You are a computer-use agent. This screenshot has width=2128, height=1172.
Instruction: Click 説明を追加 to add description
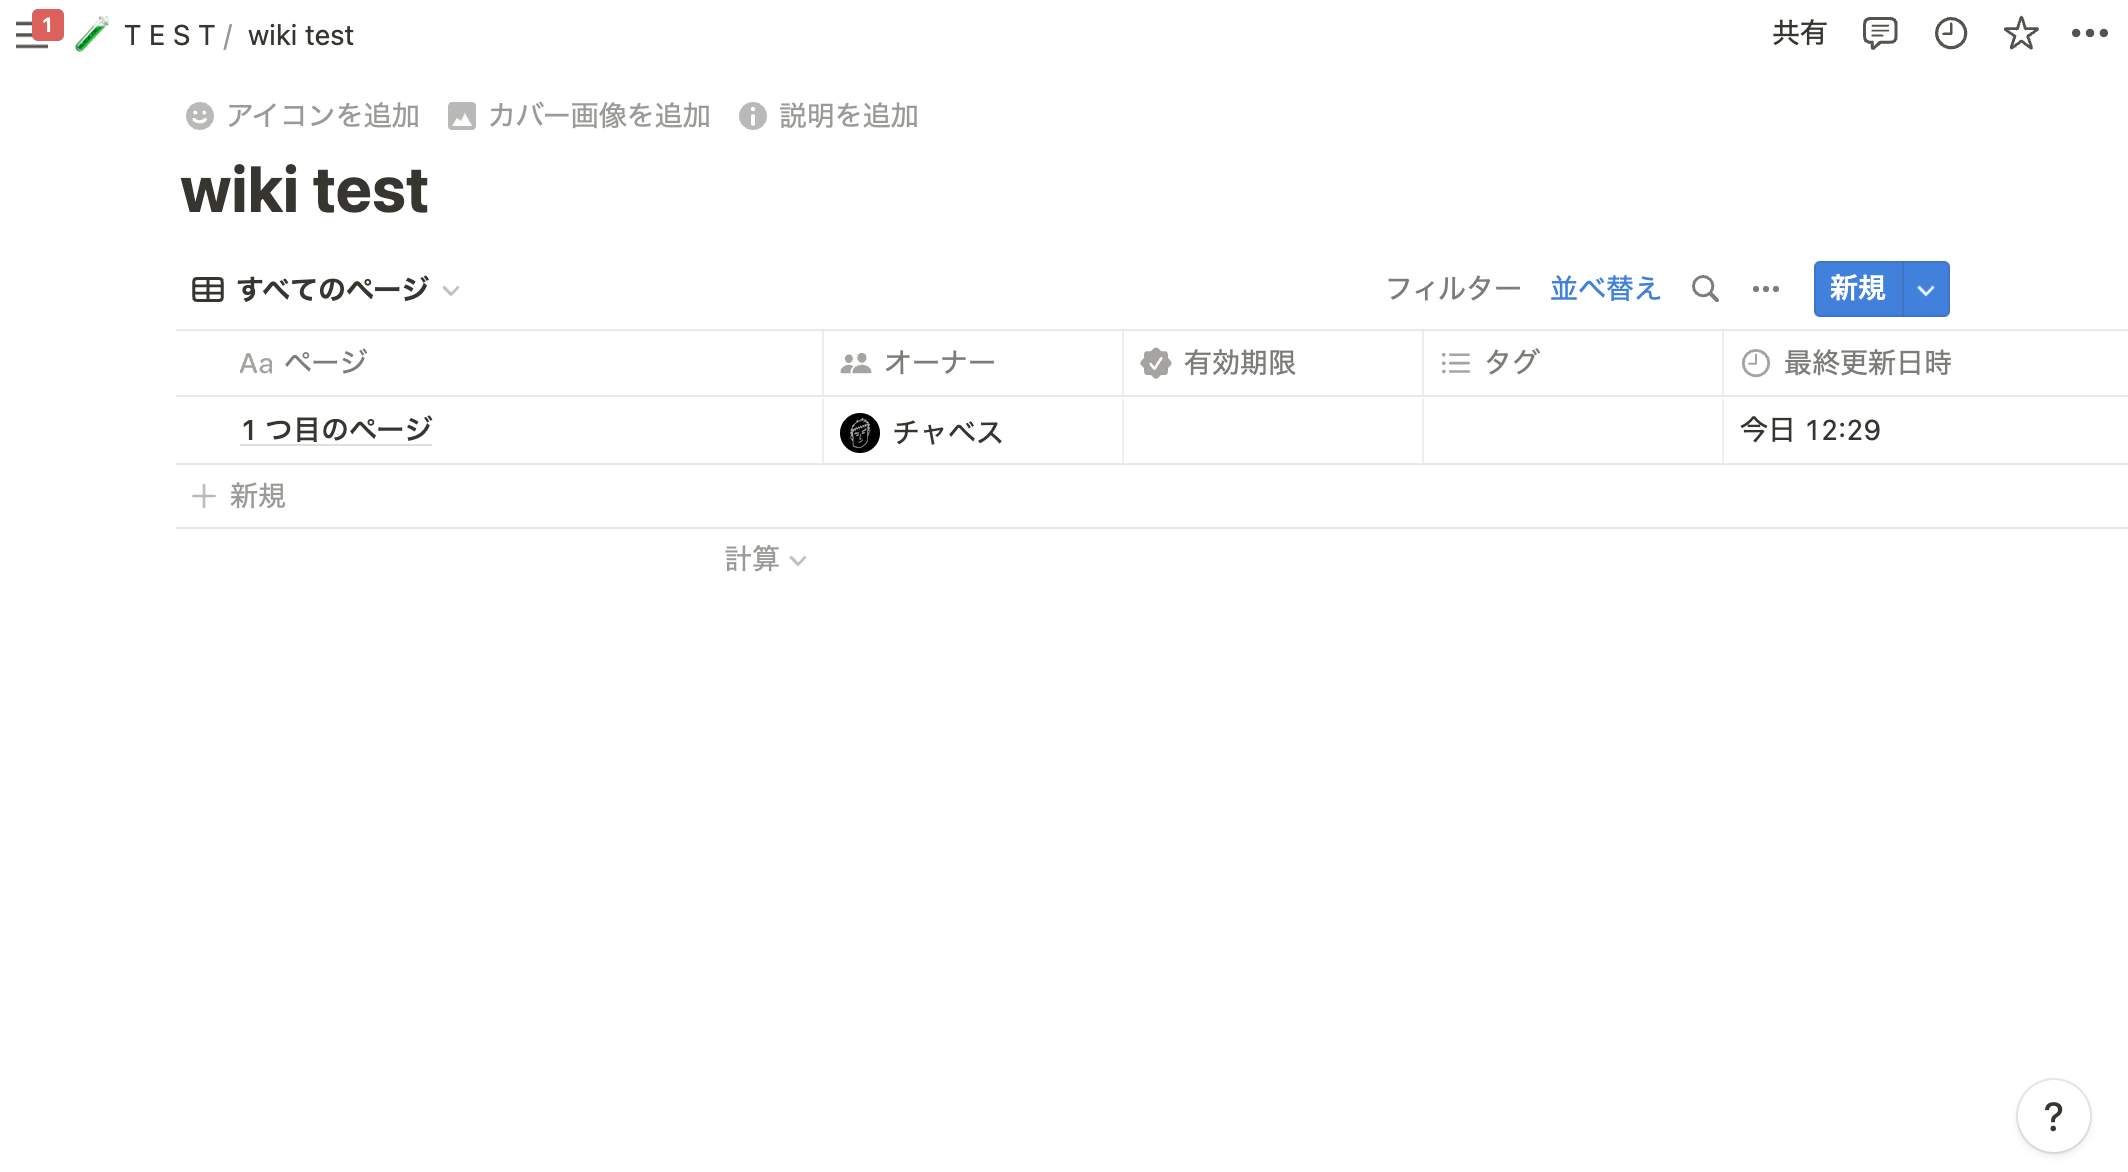pos(829,116)
